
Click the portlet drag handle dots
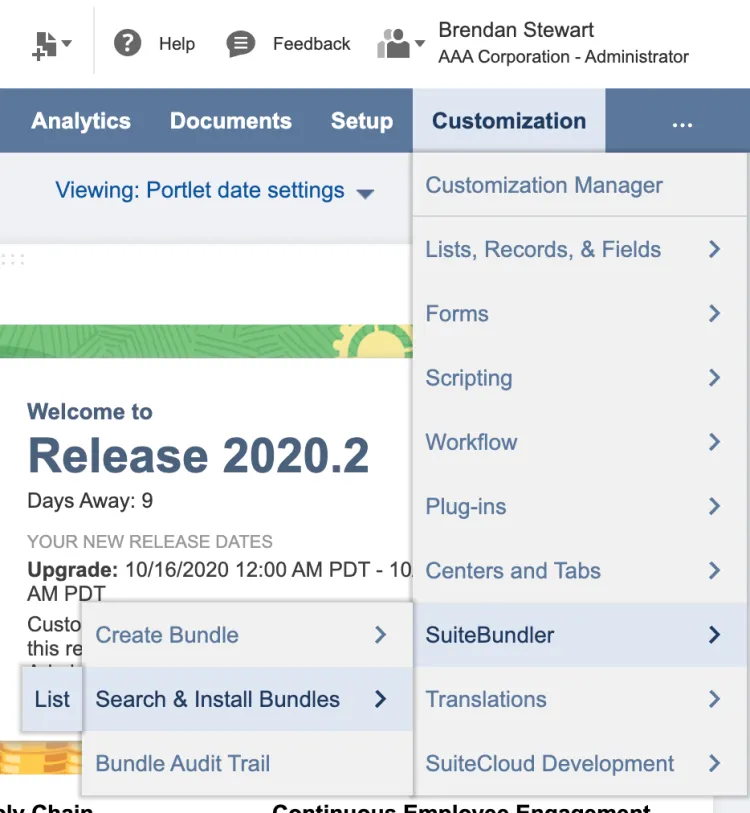12,260
